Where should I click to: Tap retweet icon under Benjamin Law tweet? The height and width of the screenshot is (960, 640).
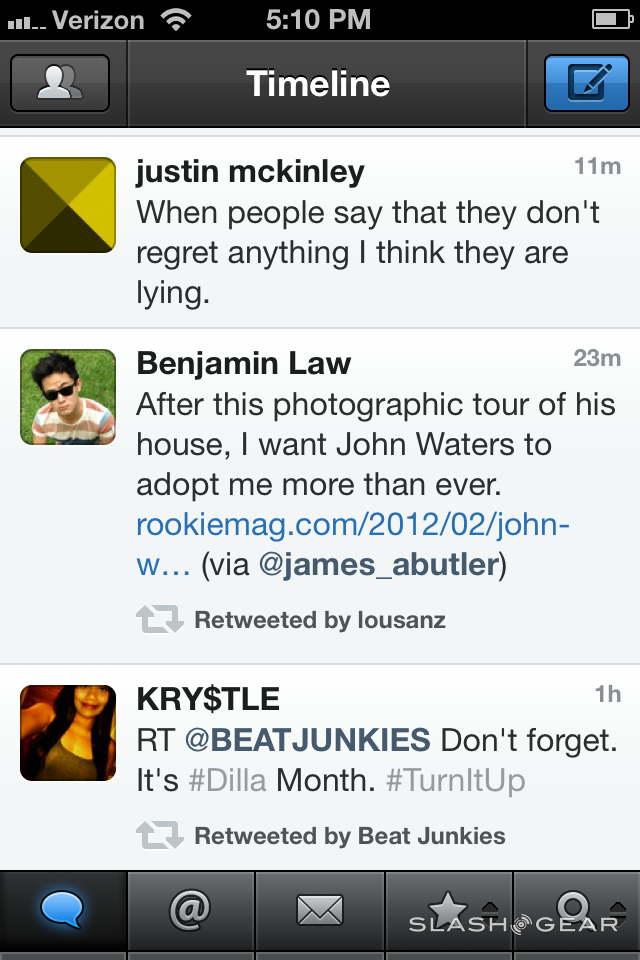point(160,620)
